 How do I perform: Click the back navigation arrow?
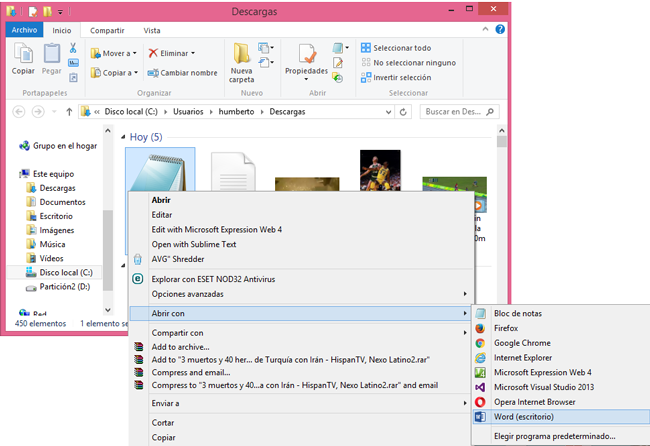[19, 112]
